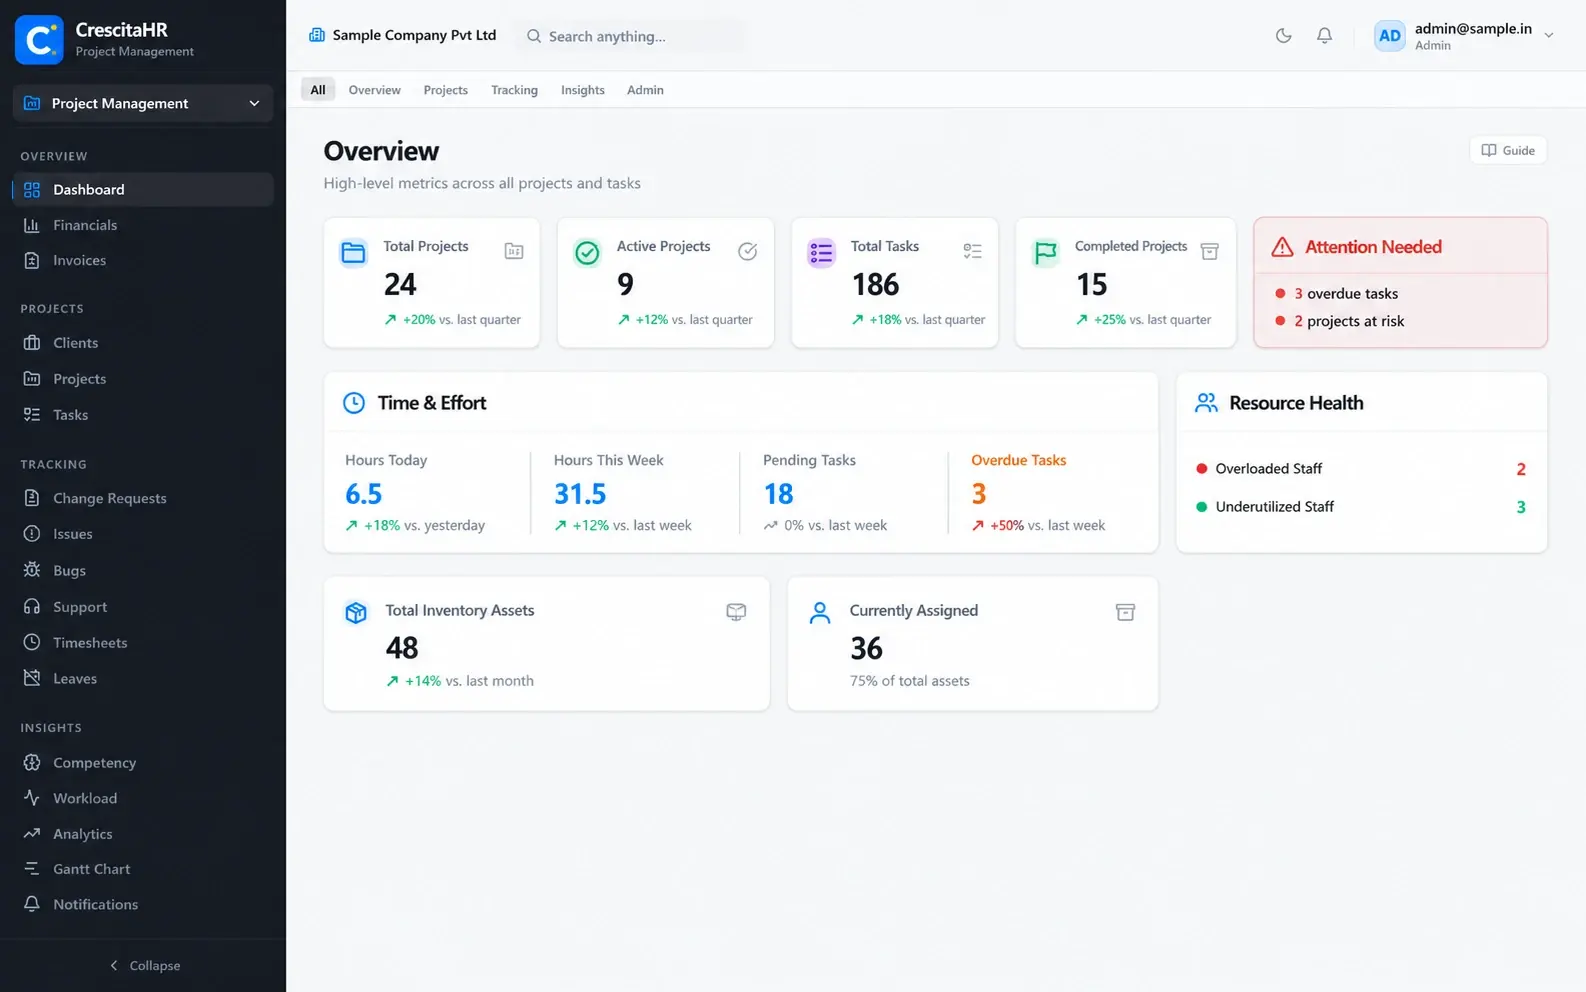
Task: Toggle dark mode moon icon
Action: click(1283, 36)
